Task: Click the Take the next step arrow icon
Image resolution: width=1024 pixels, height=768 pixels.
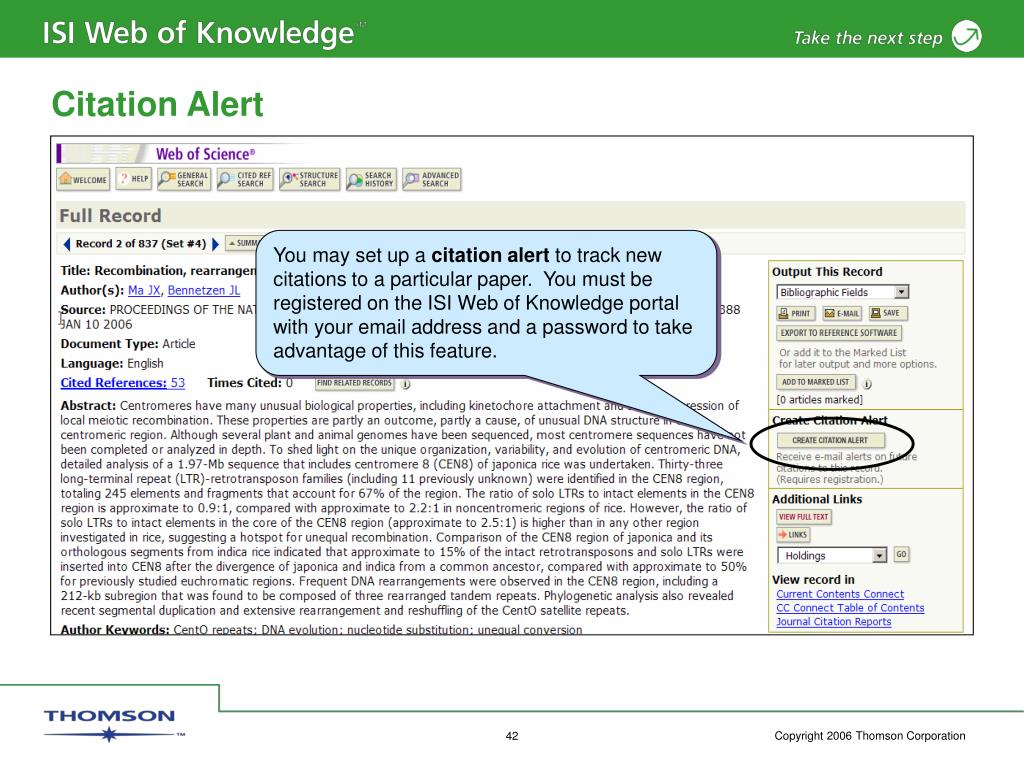Action: pyautogui.click(x=967, y=36)
